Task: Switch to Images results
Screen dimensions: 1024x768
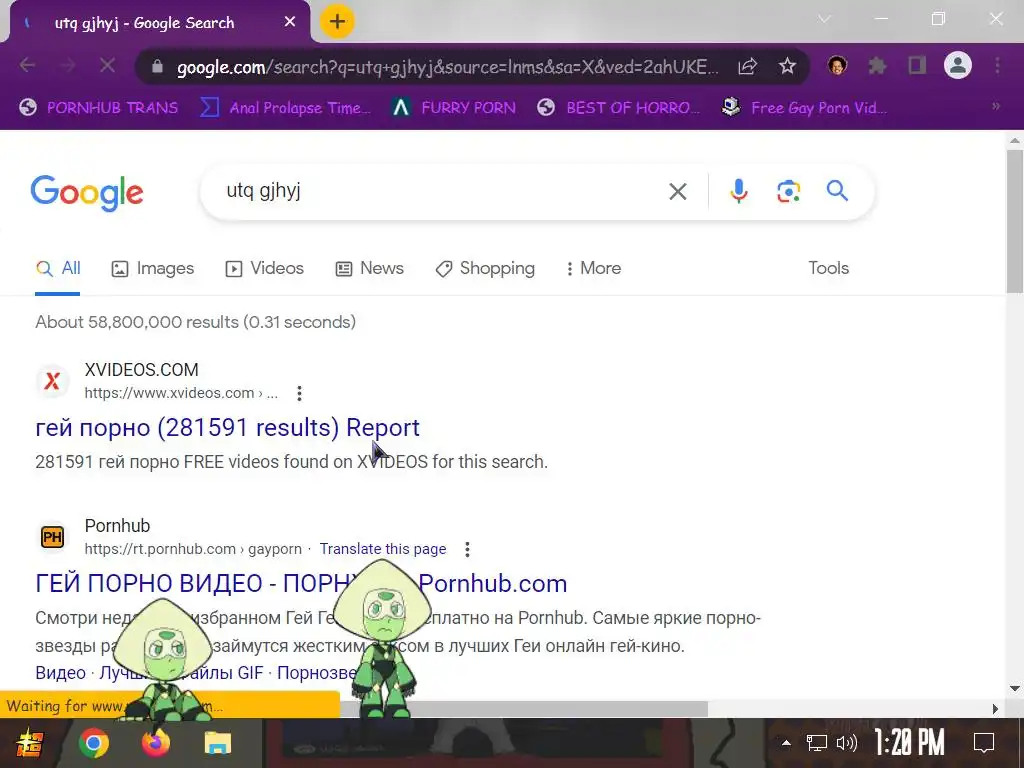Action: tap(153, 268)
